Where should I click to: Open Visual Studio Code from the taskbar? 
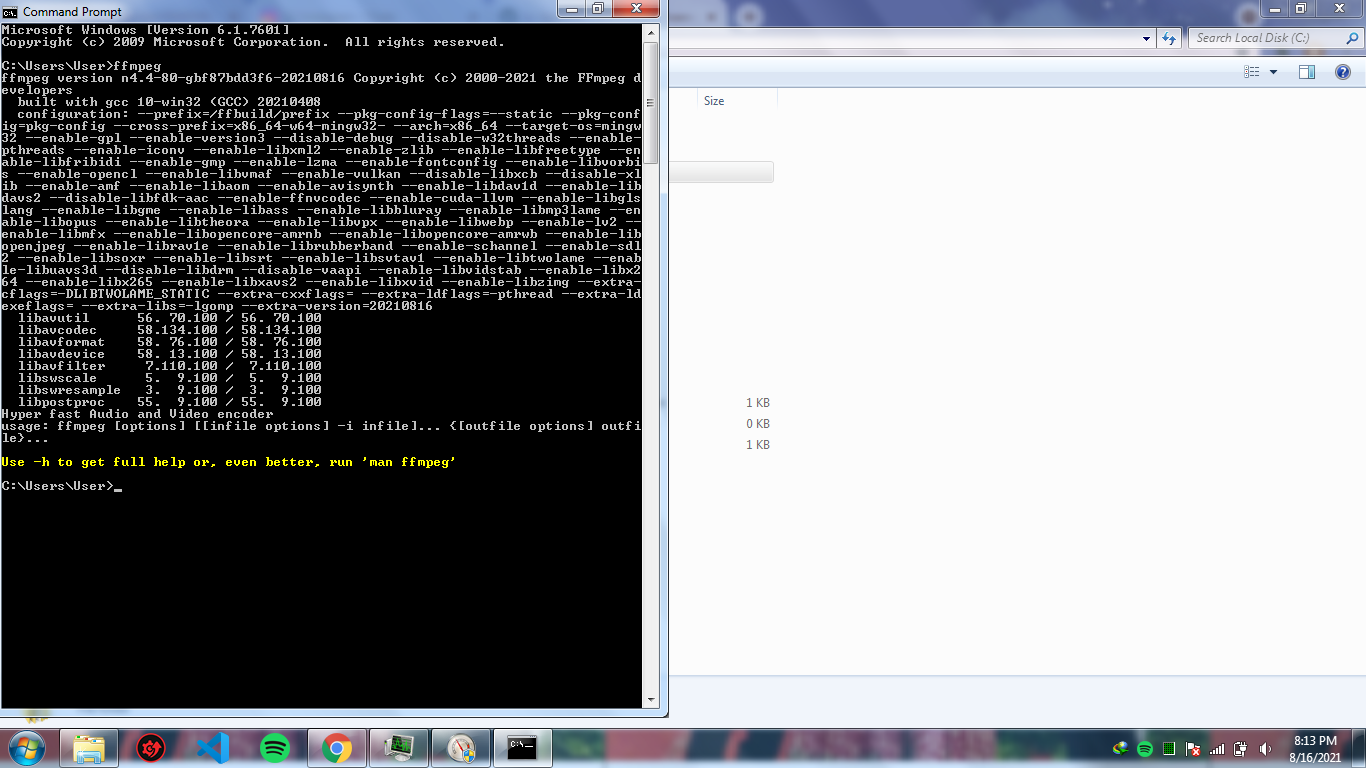tap(213, 748)
